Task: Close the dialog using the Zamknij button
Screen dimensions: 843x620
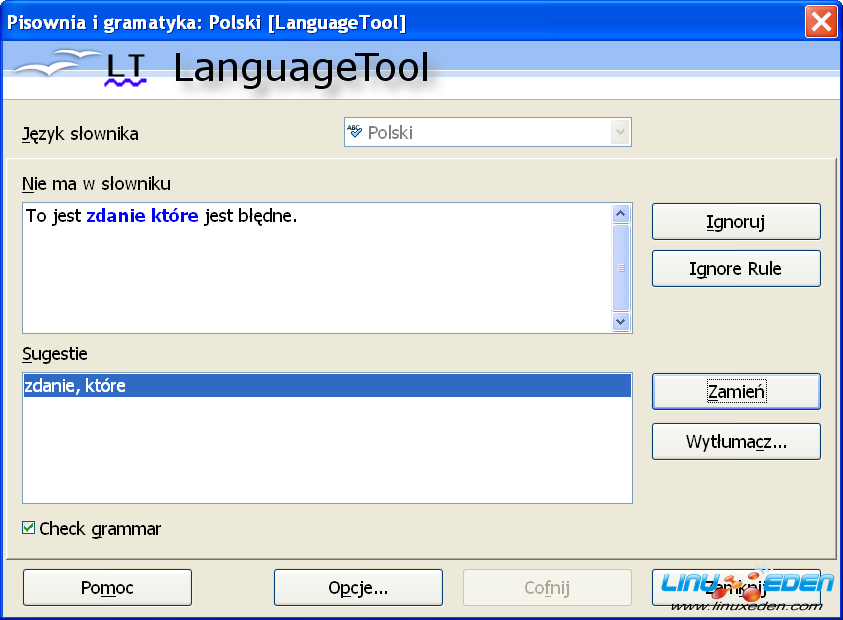Action: (x=736, y=588)
